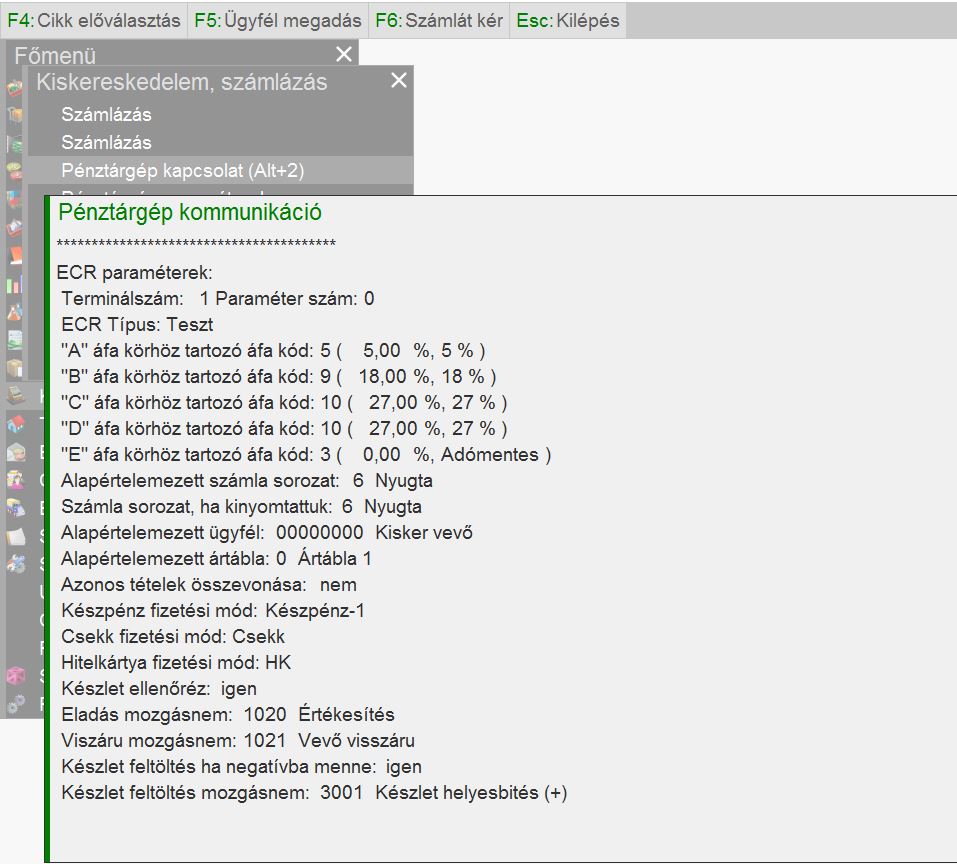Click the Pénztárgép kommunikáció window title
Image resolution: width=957 pixels, height=864 pixels.
190,212
